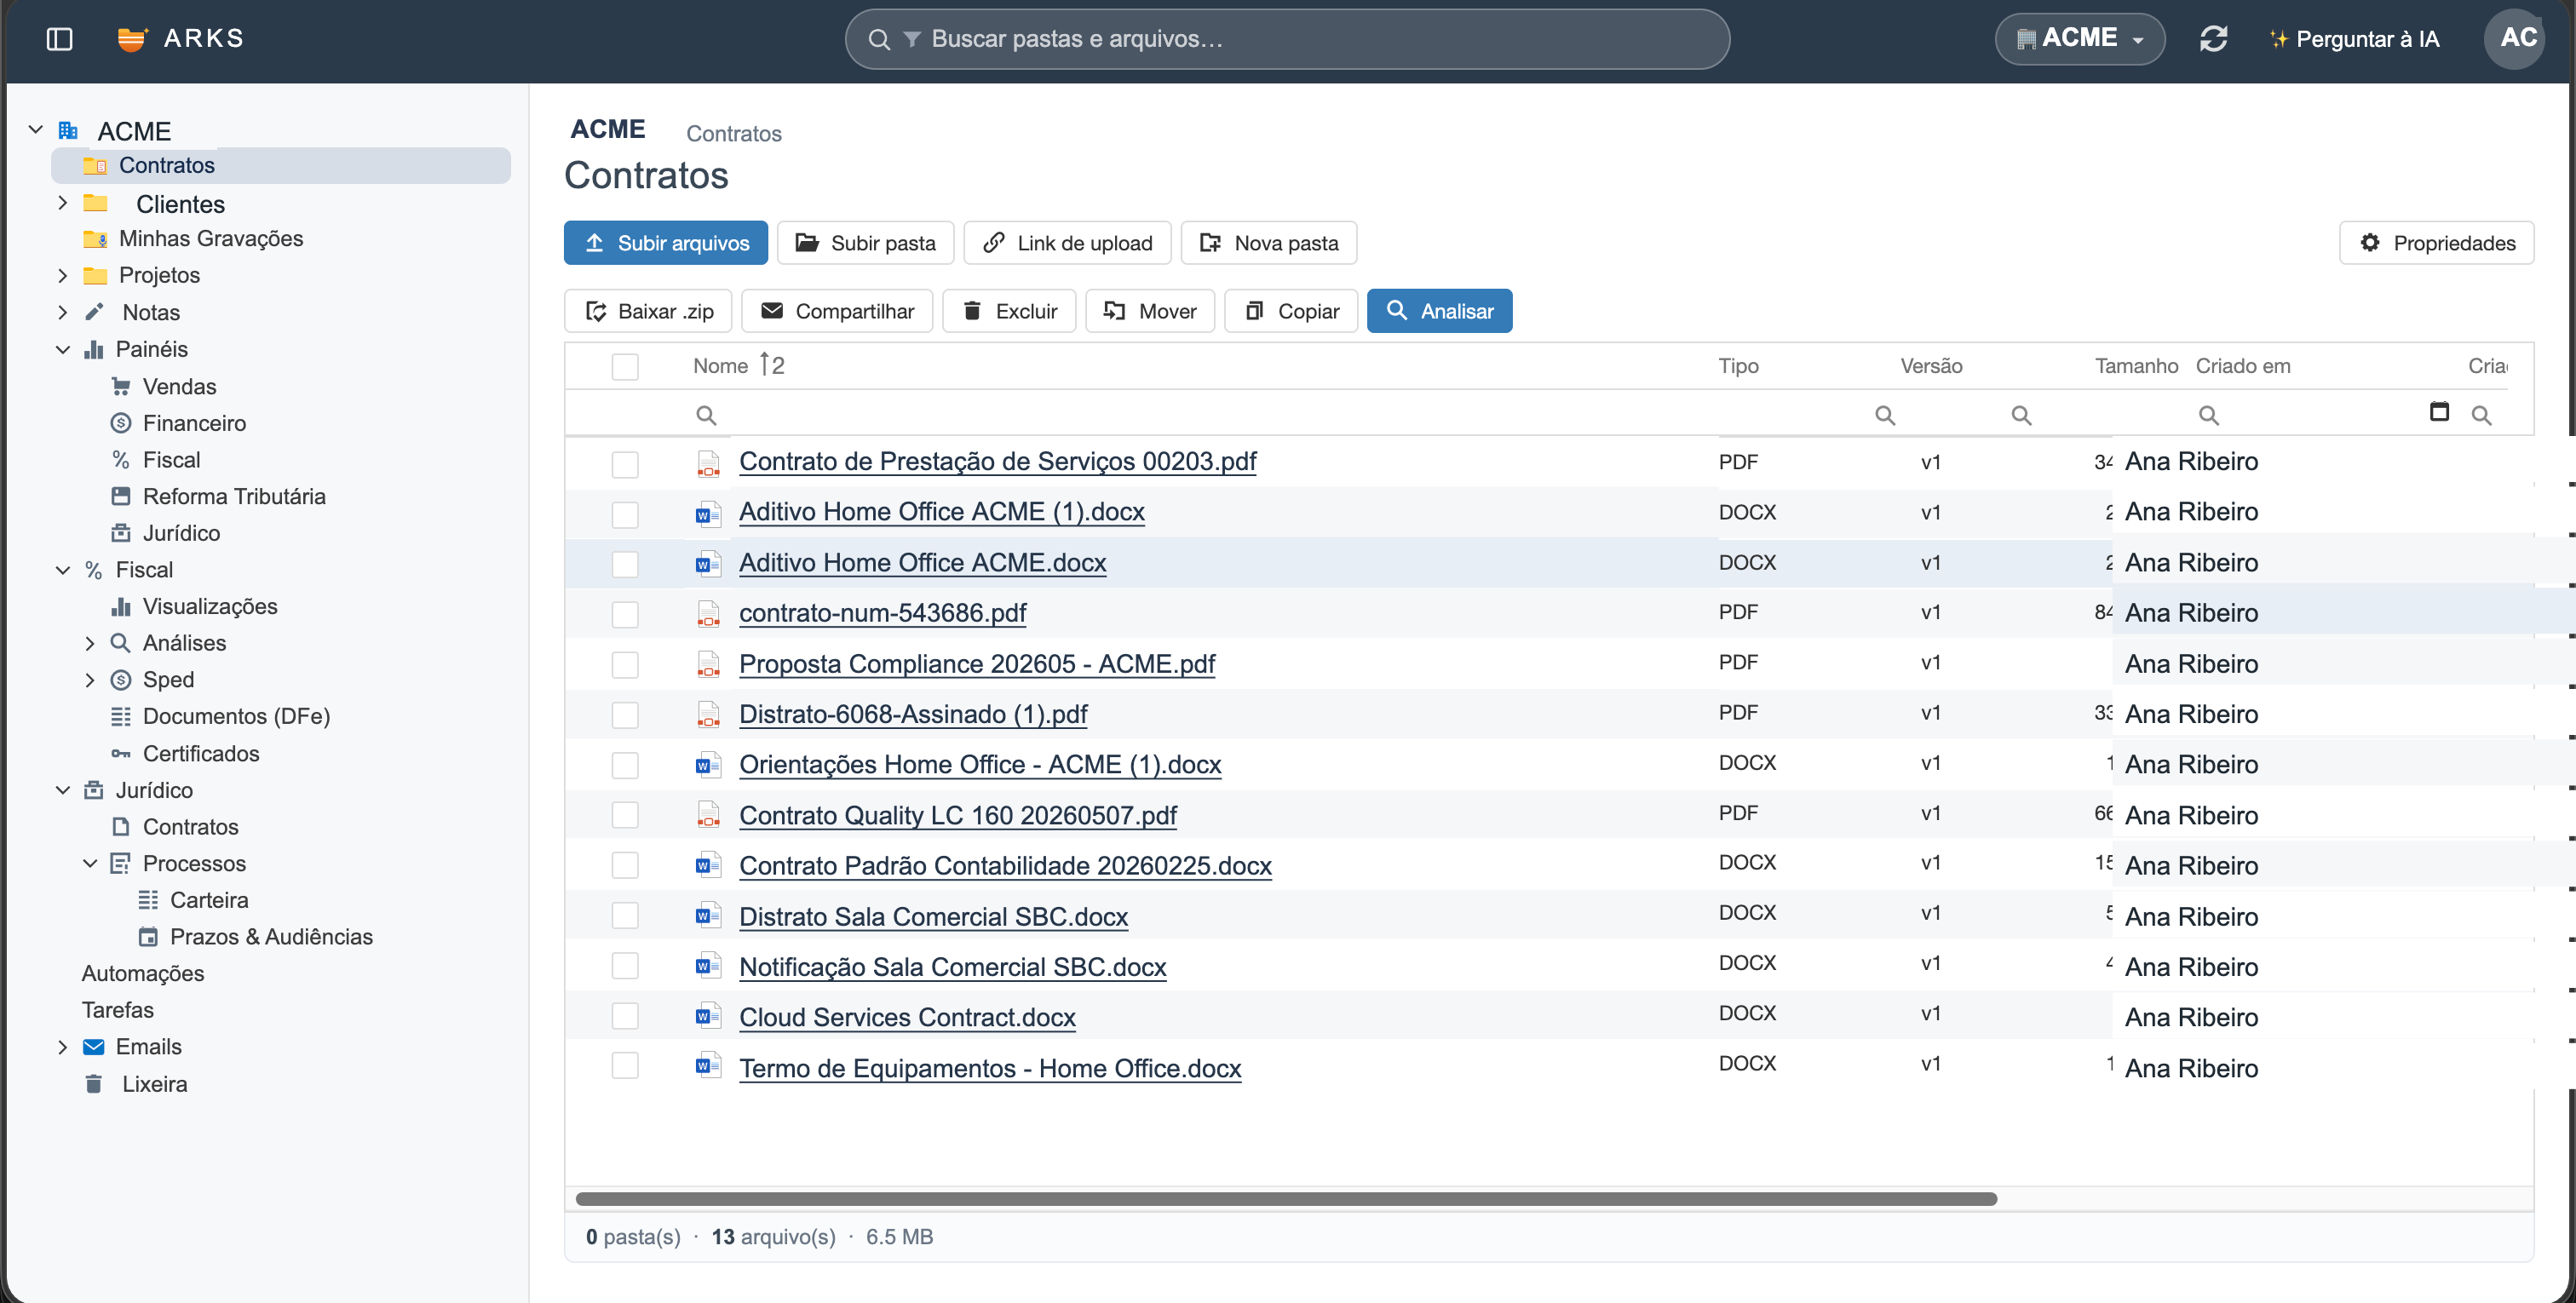Click the Prazos & Audiências calendar icon
2576x1303 pixels.
pyautogui.click(x=148, y=937)
